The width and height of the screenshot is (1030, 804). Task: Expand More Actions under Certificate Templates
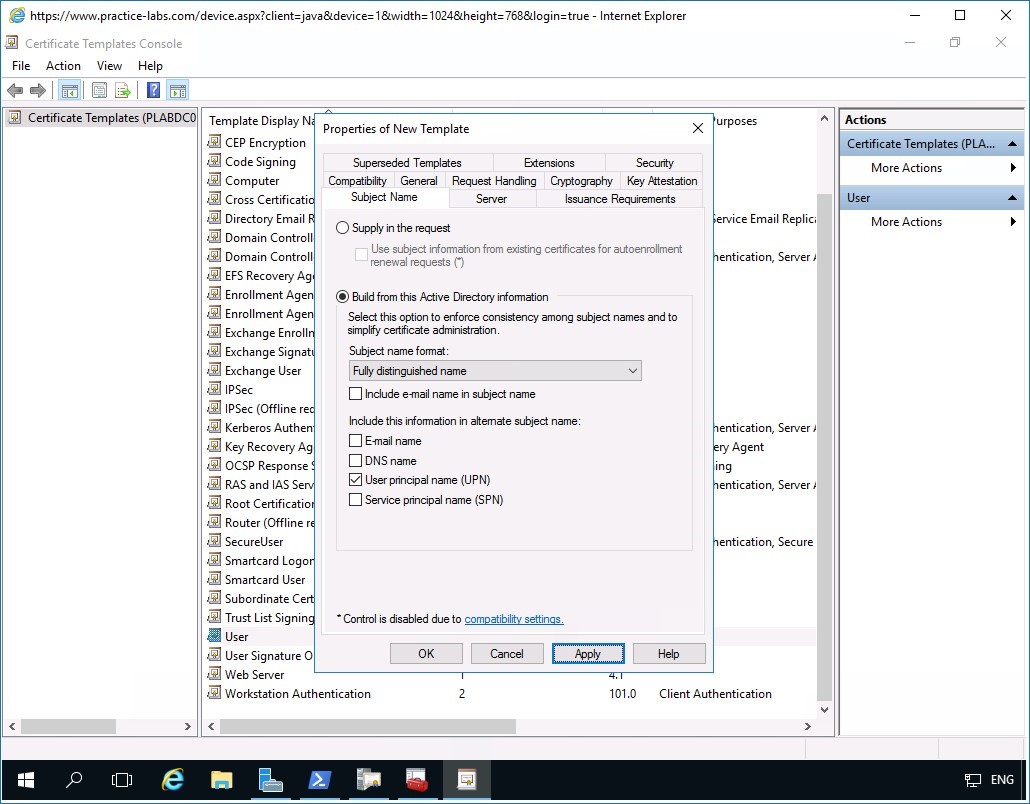(x=908, y=168)
